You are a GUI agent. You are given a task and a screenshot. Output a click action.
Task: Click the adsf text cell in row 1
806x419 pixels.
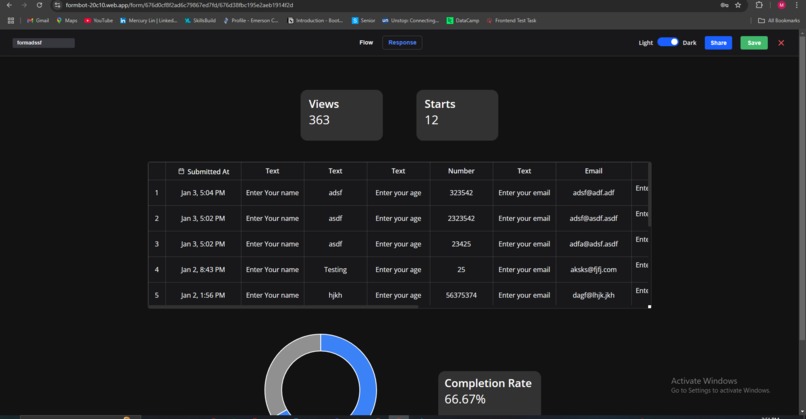335,193
